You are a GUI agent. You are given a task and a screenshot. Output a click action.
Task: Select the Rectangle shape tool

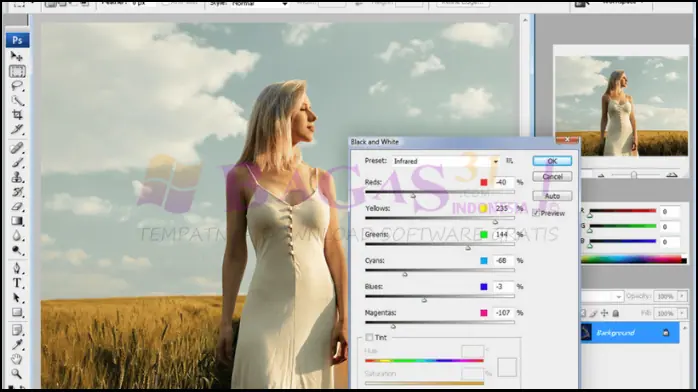click(17, 312)
